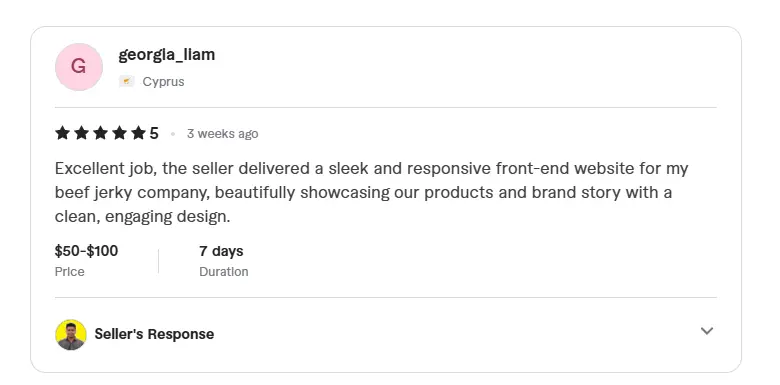Click the Price label
Viewport: 780px width, 385px height.
click(70, 272)
